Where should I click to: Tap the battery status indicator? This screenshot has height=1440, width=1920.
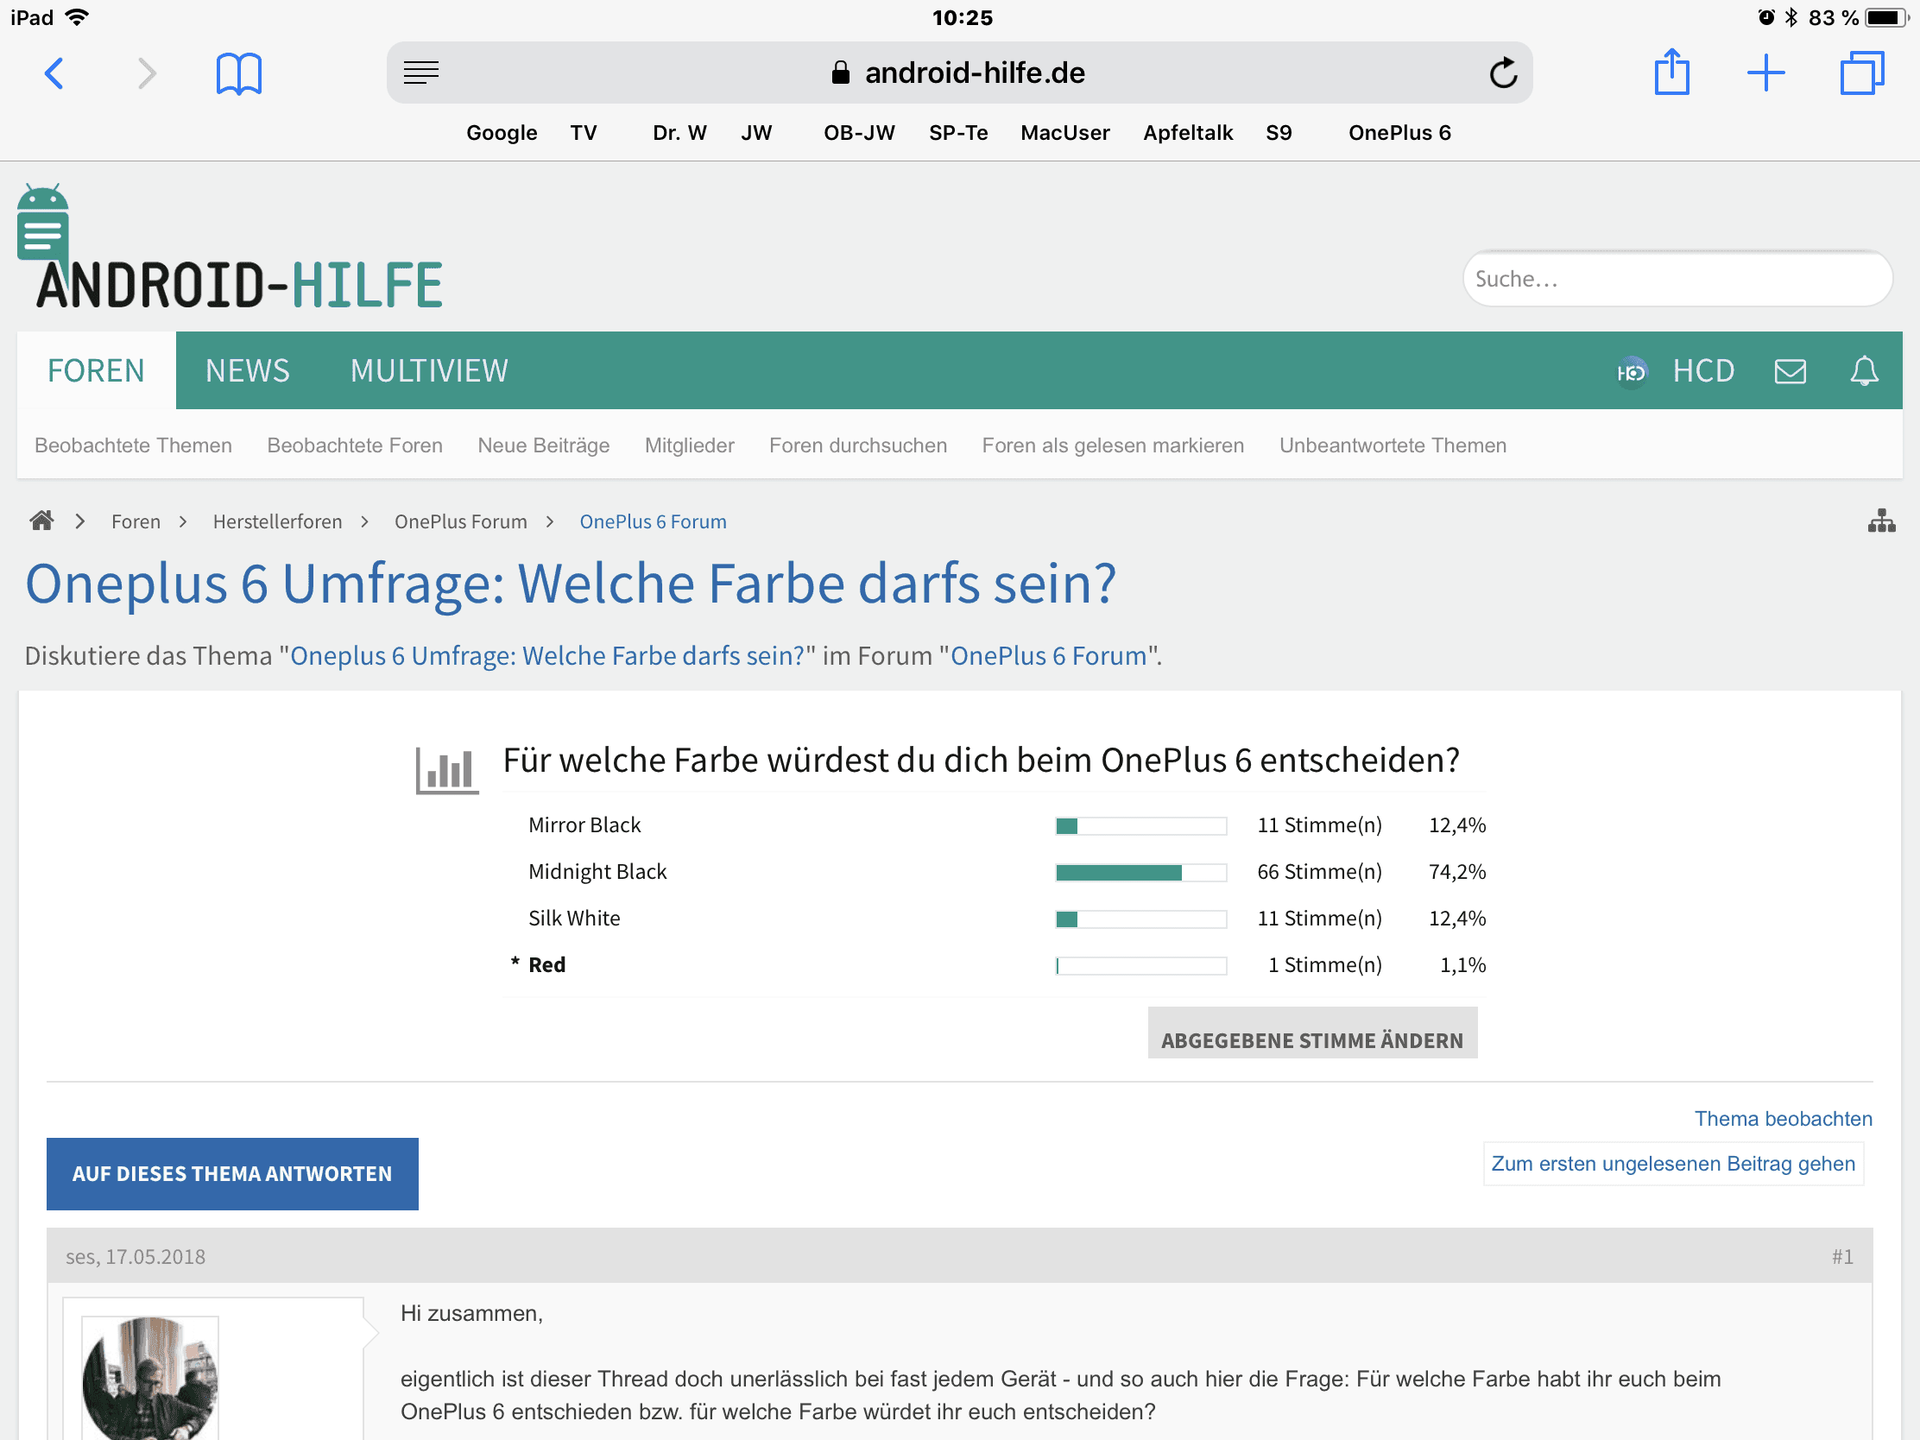[1886, 17]
